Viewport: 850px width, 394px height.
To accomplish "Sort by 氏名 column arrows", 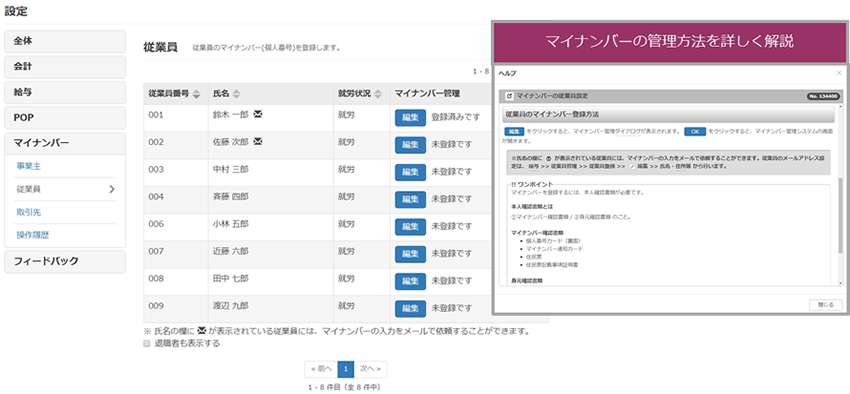I will coord(236,94).
